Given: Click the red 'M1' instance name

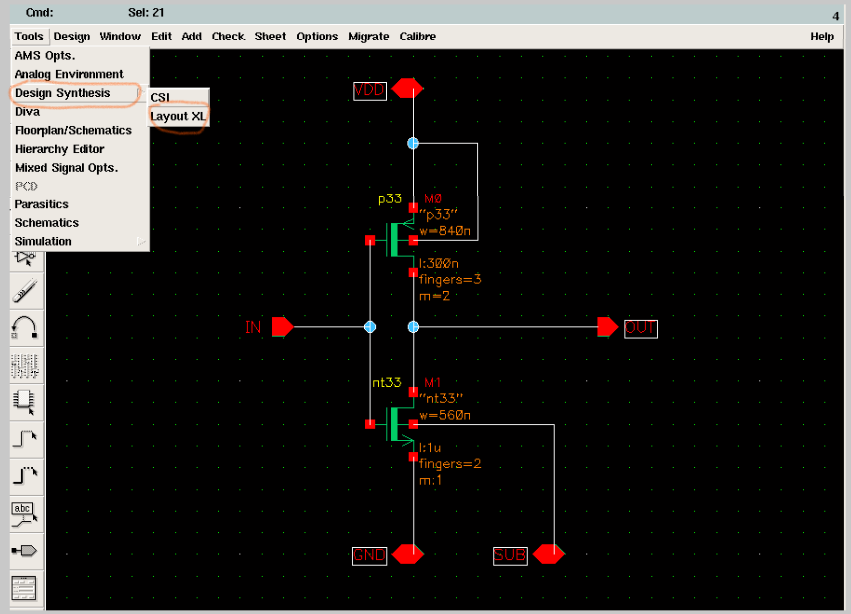Looking at the screenshot, I should point(433,383).
